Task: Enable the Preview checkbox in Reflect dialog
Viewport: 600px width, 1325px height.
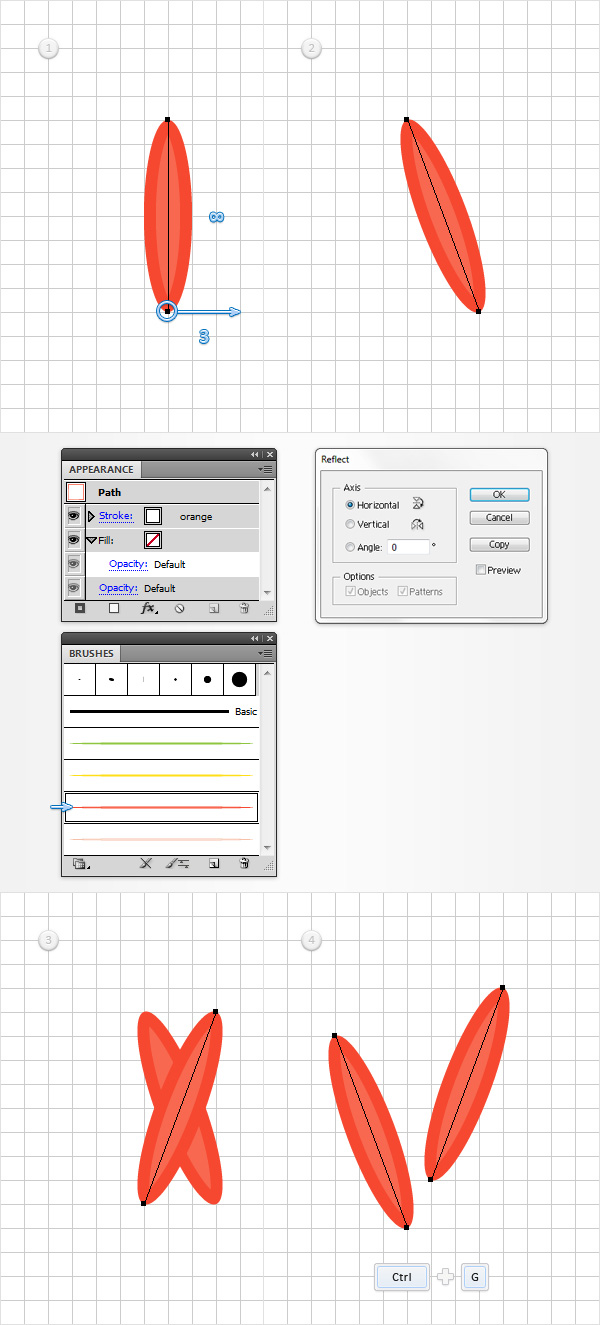Action: [482, 570]
